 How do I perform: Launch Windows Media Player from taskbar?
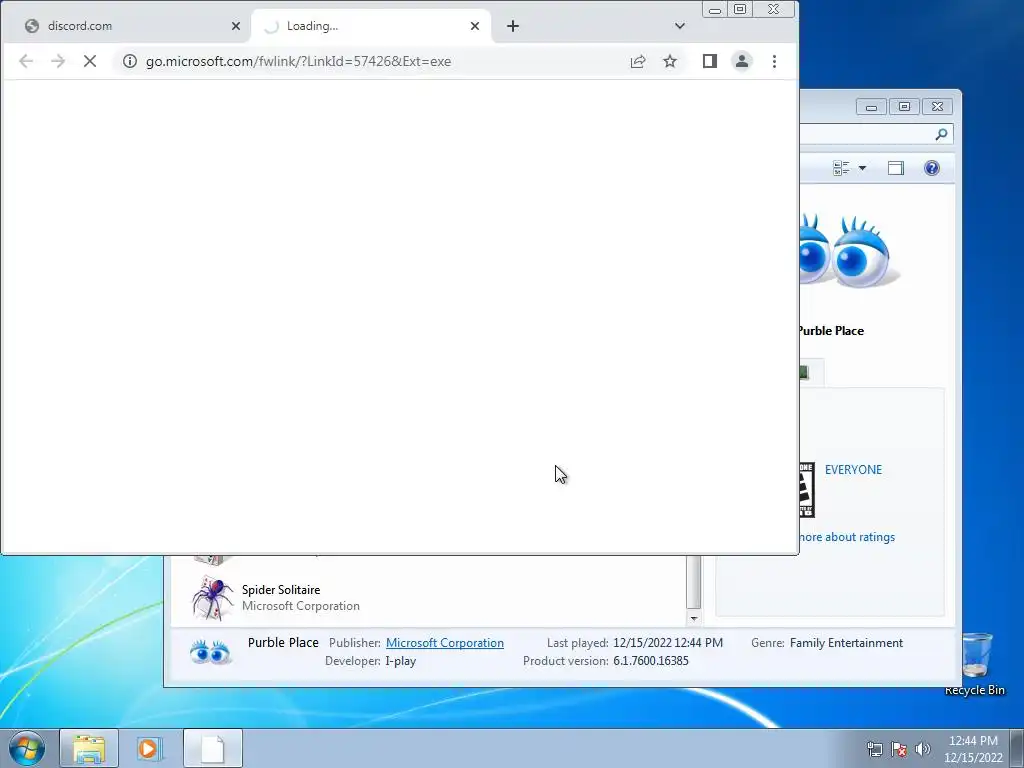(x=148, y=748)
